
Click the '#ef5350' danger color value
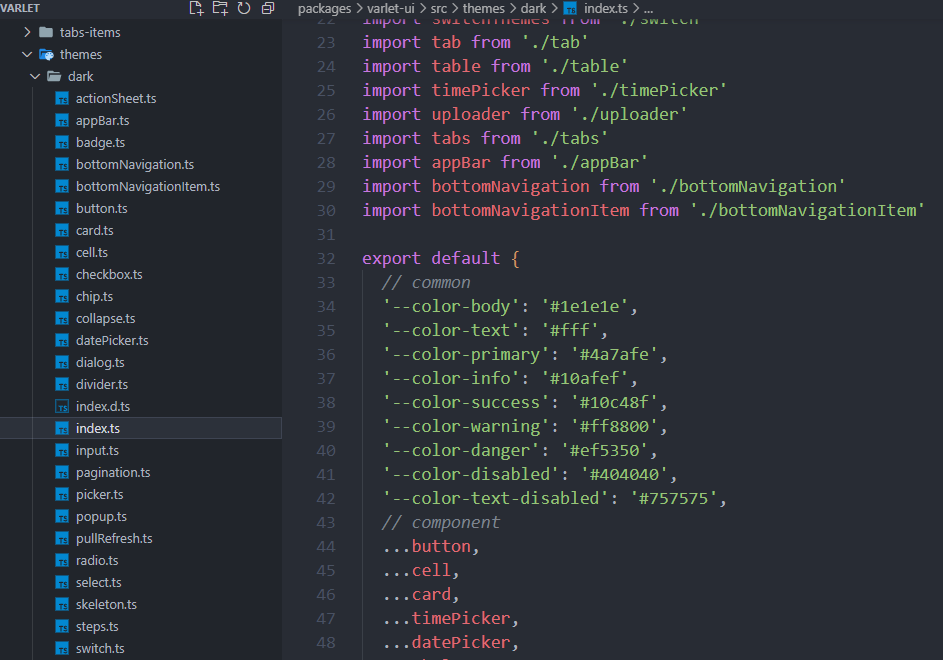pyautogui.click(x=605, y=451)
